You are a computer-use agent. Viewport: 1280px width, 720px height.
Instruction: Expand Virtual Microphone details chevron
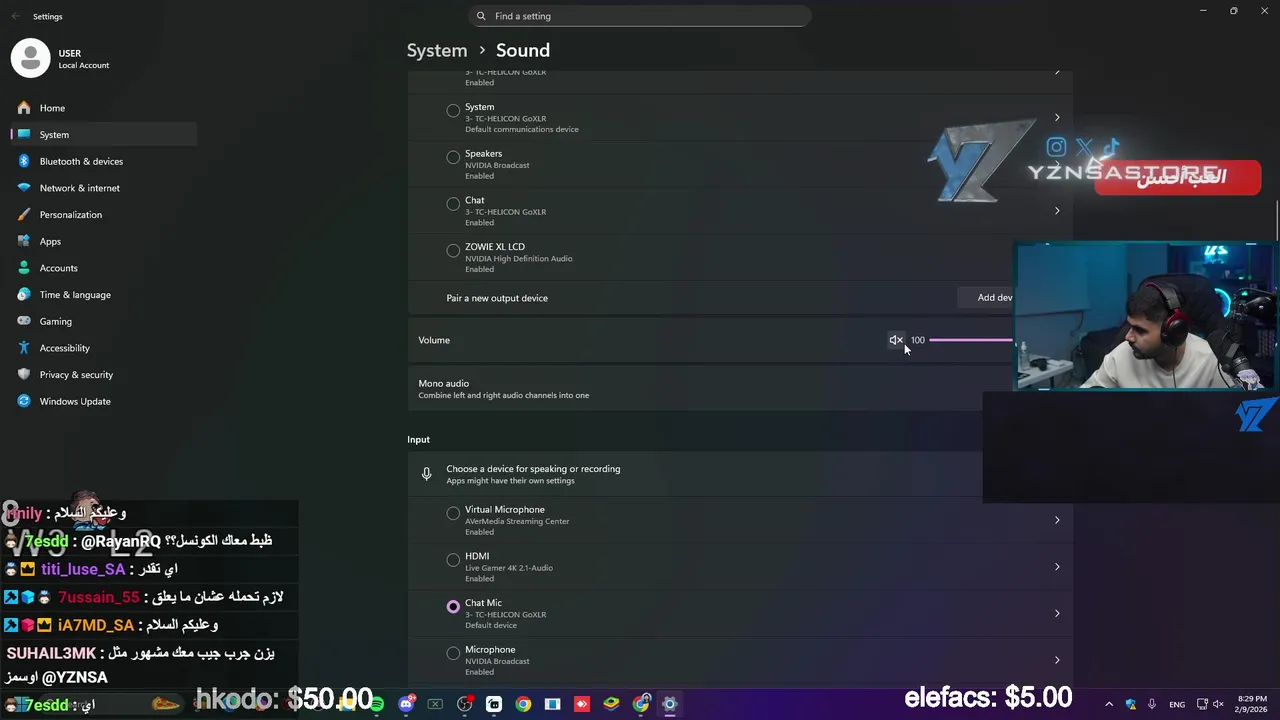[1057, 520]
